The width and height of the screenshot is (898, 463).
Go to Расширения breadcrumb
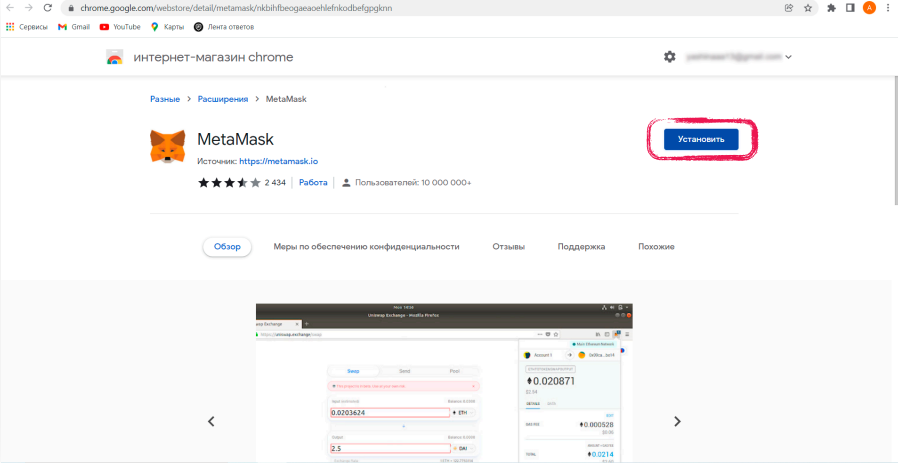(223, 99)
